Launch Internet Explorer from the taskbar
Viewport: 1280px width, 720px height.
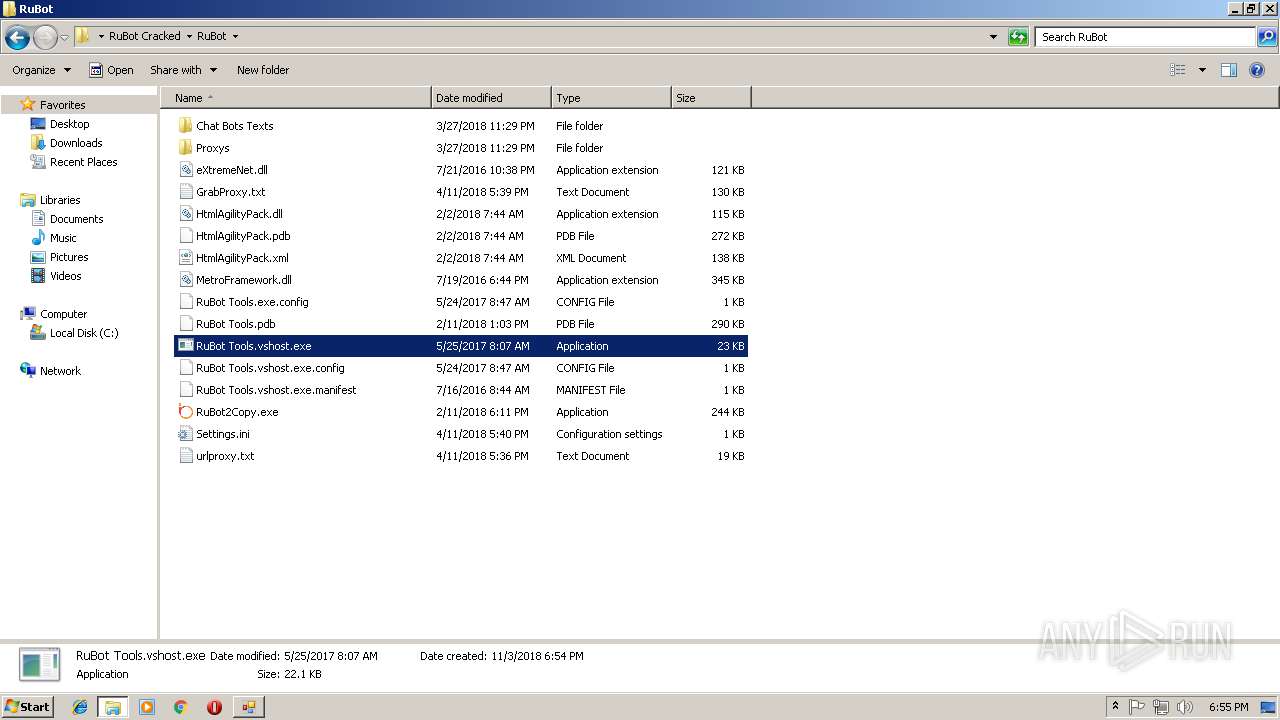click(80, 707)
